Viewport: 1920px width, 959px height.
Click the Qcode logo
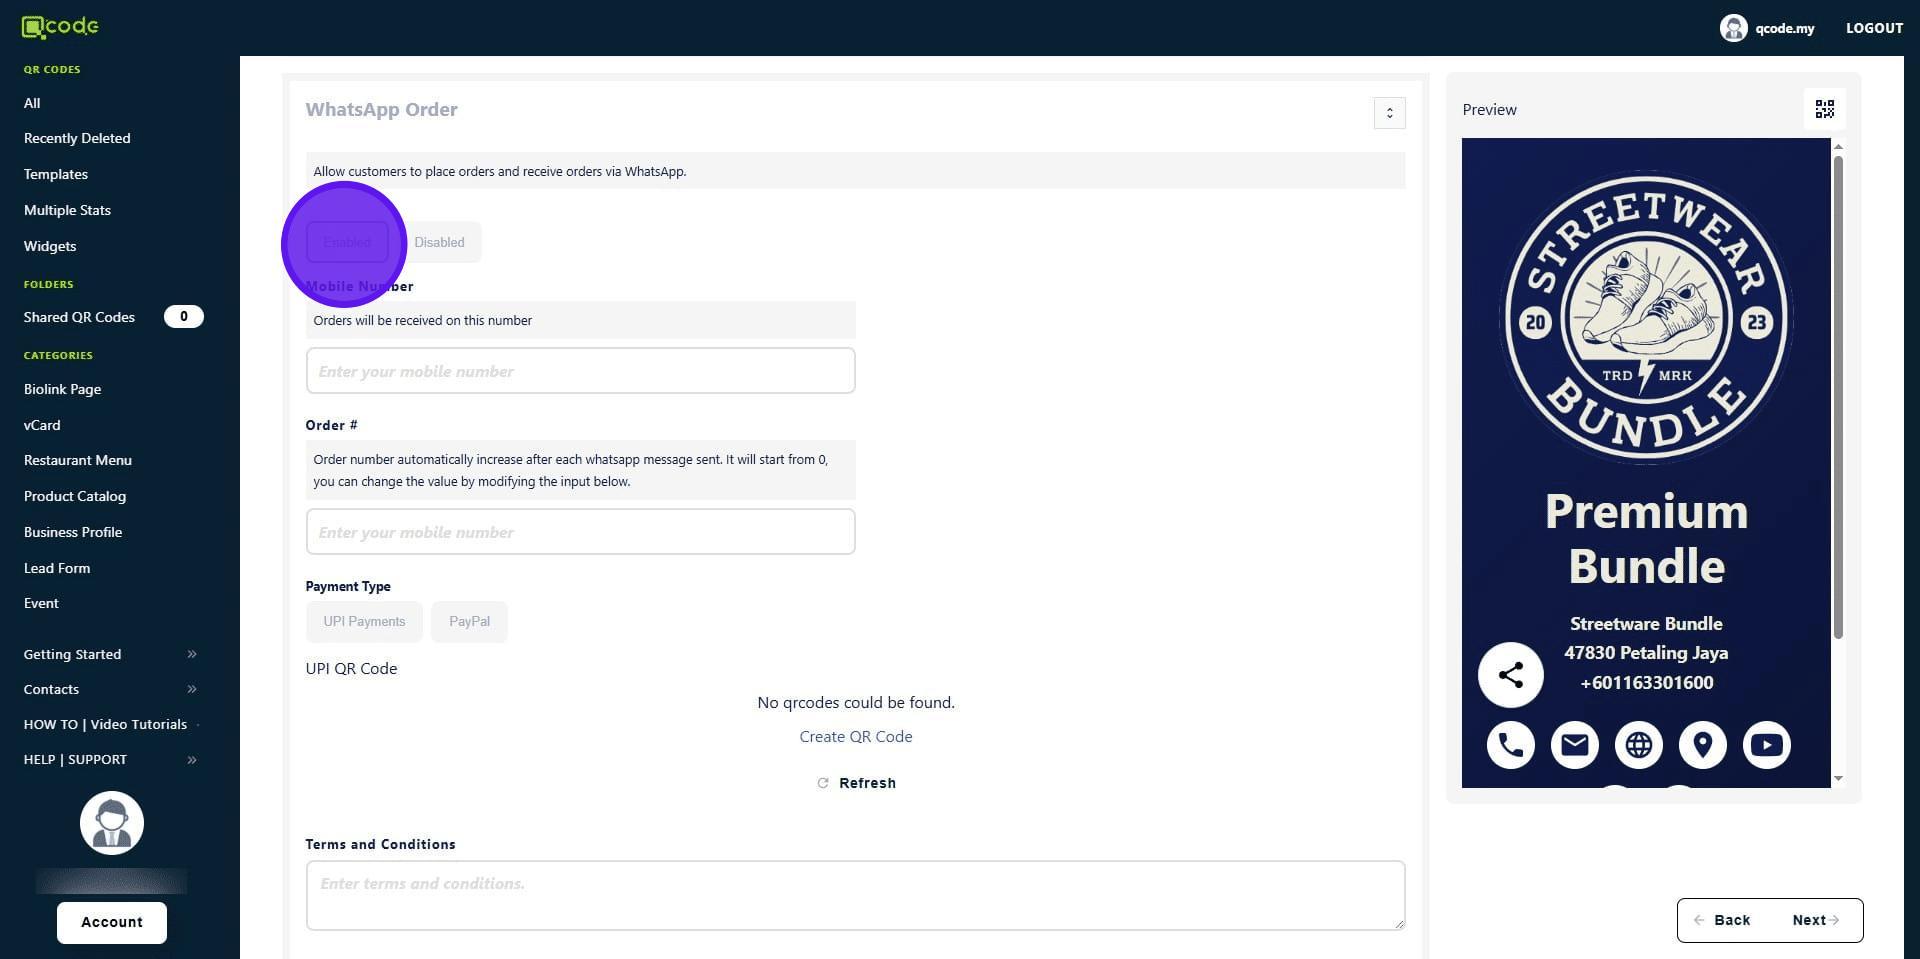point(60,27)
